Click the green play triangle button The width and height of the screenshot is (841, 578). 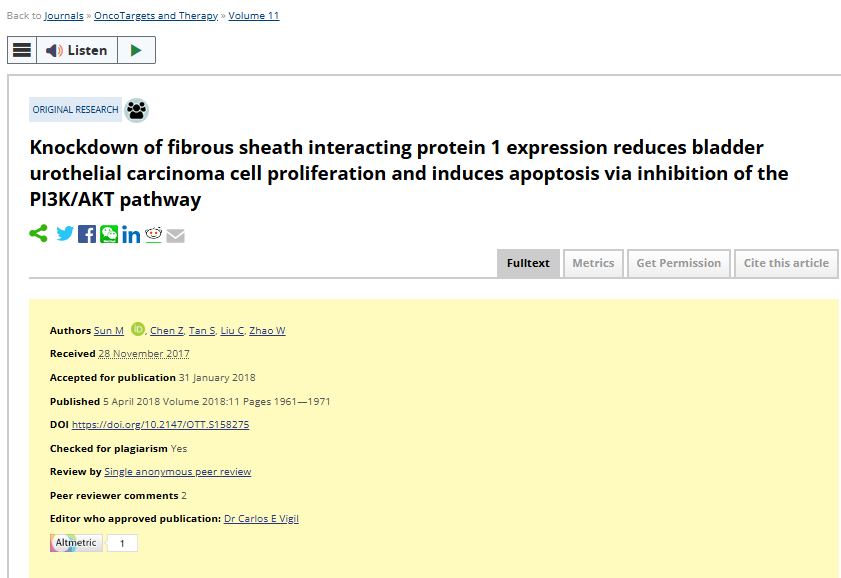tap(136, 50)
